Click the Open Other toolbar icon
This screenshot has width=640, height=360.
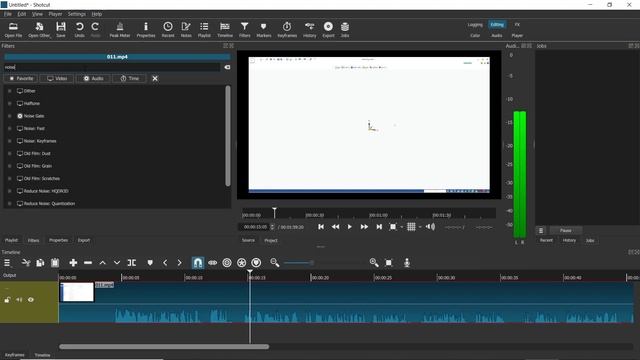(39, 30)
